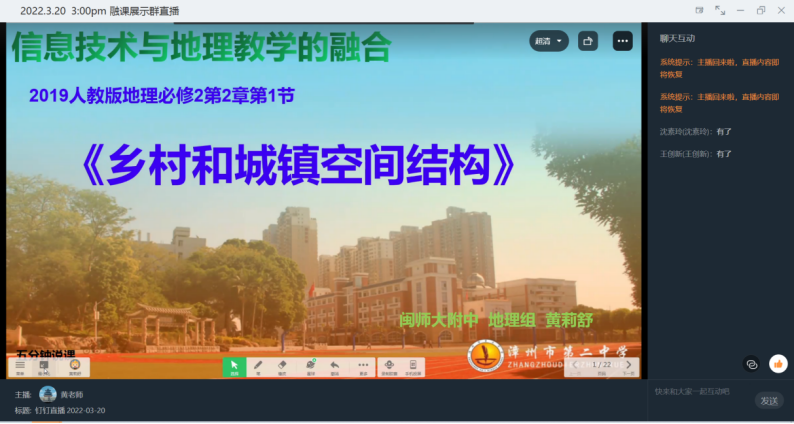Open the hamburger menu in bottom toolbar

tap(19, 366)
